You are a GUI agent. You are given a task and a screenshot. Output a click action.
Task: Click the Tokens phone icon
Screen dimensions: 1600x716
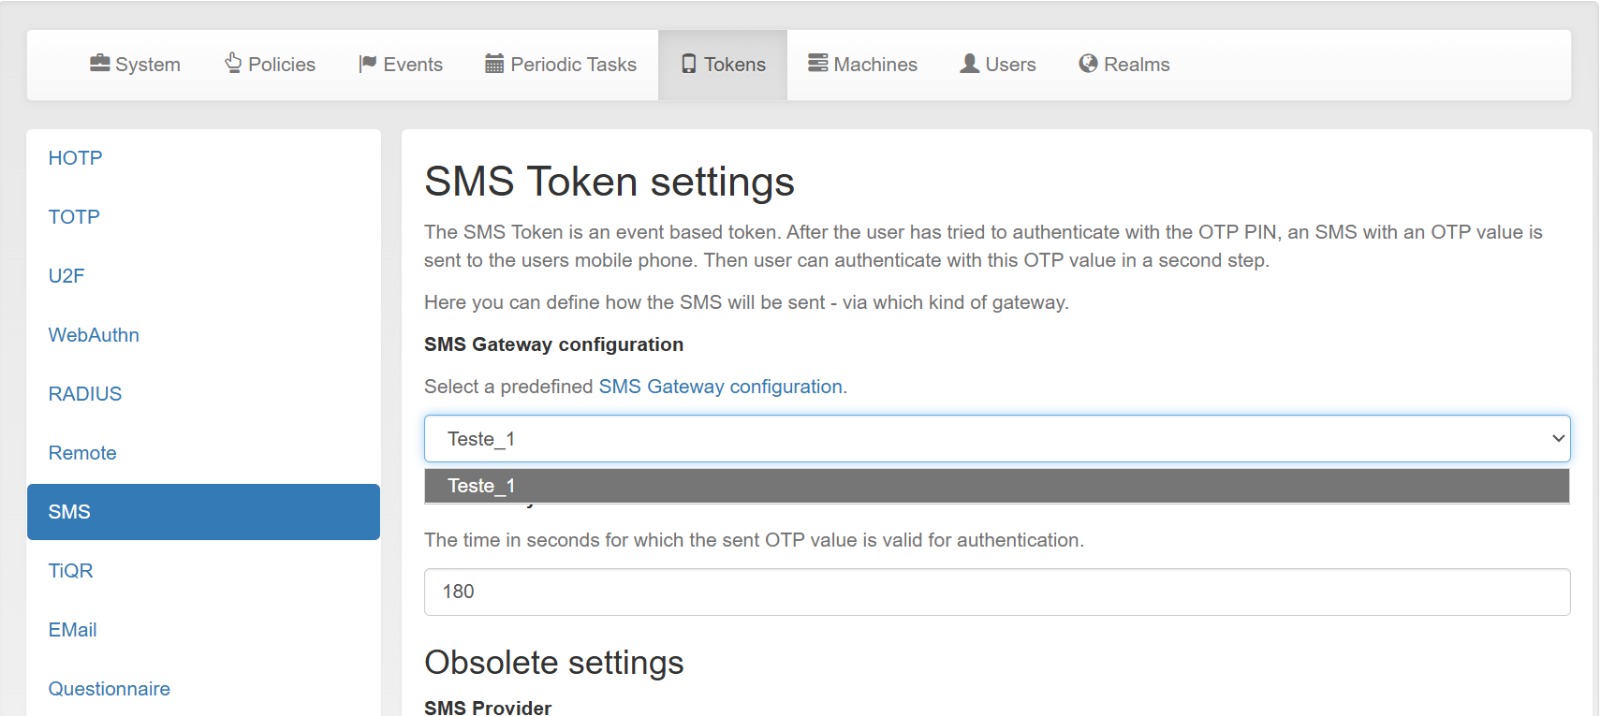point(689,64)
